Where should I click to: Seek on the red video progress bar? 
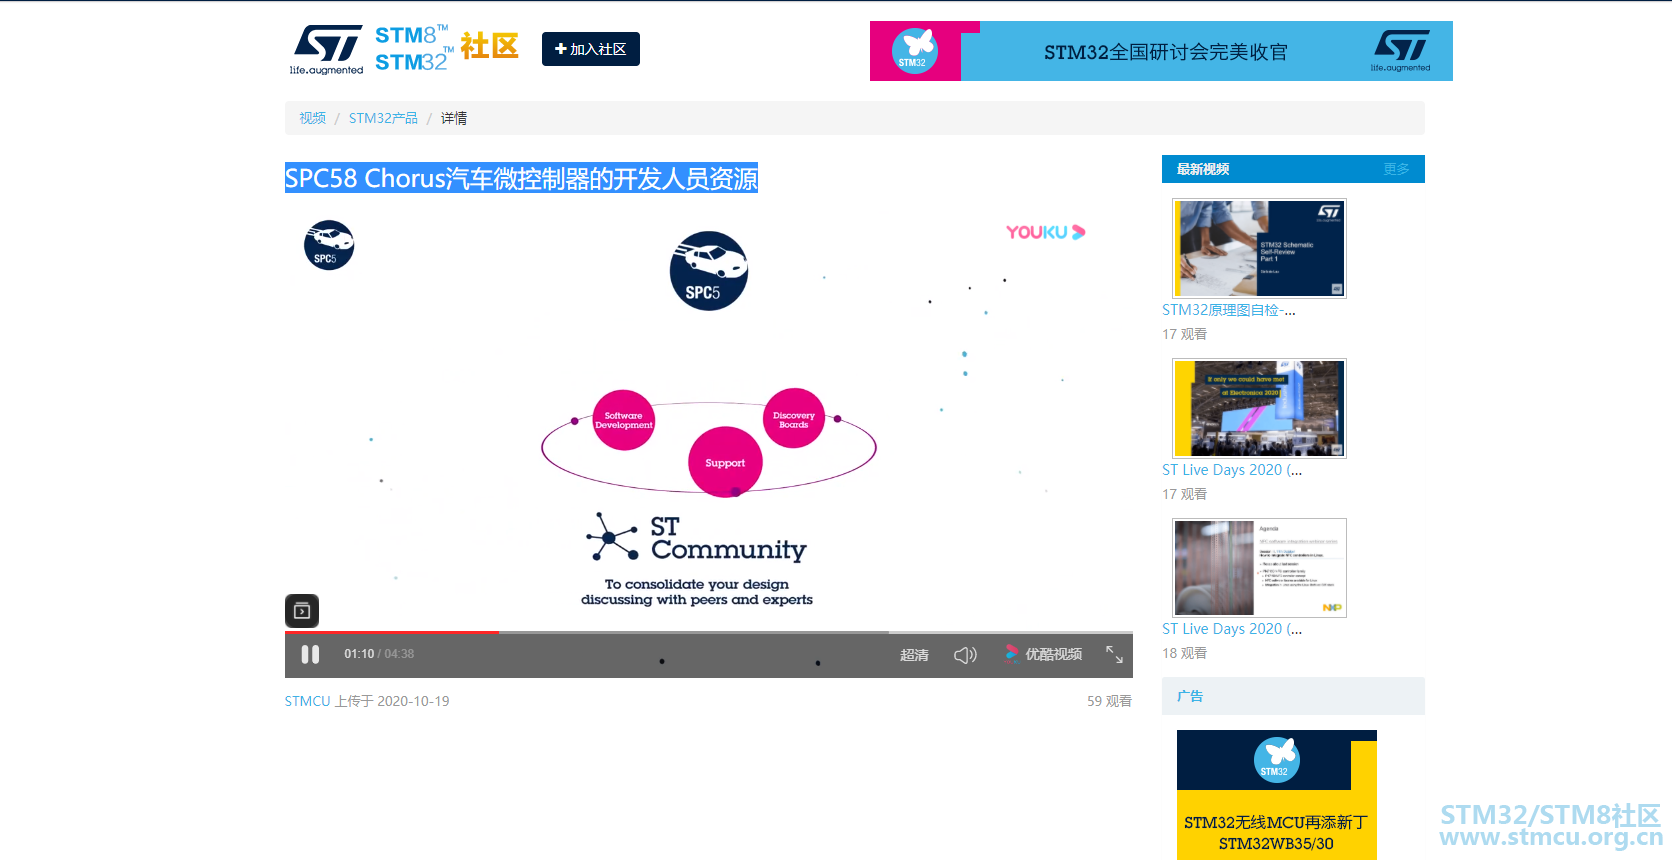coord(392,632)
